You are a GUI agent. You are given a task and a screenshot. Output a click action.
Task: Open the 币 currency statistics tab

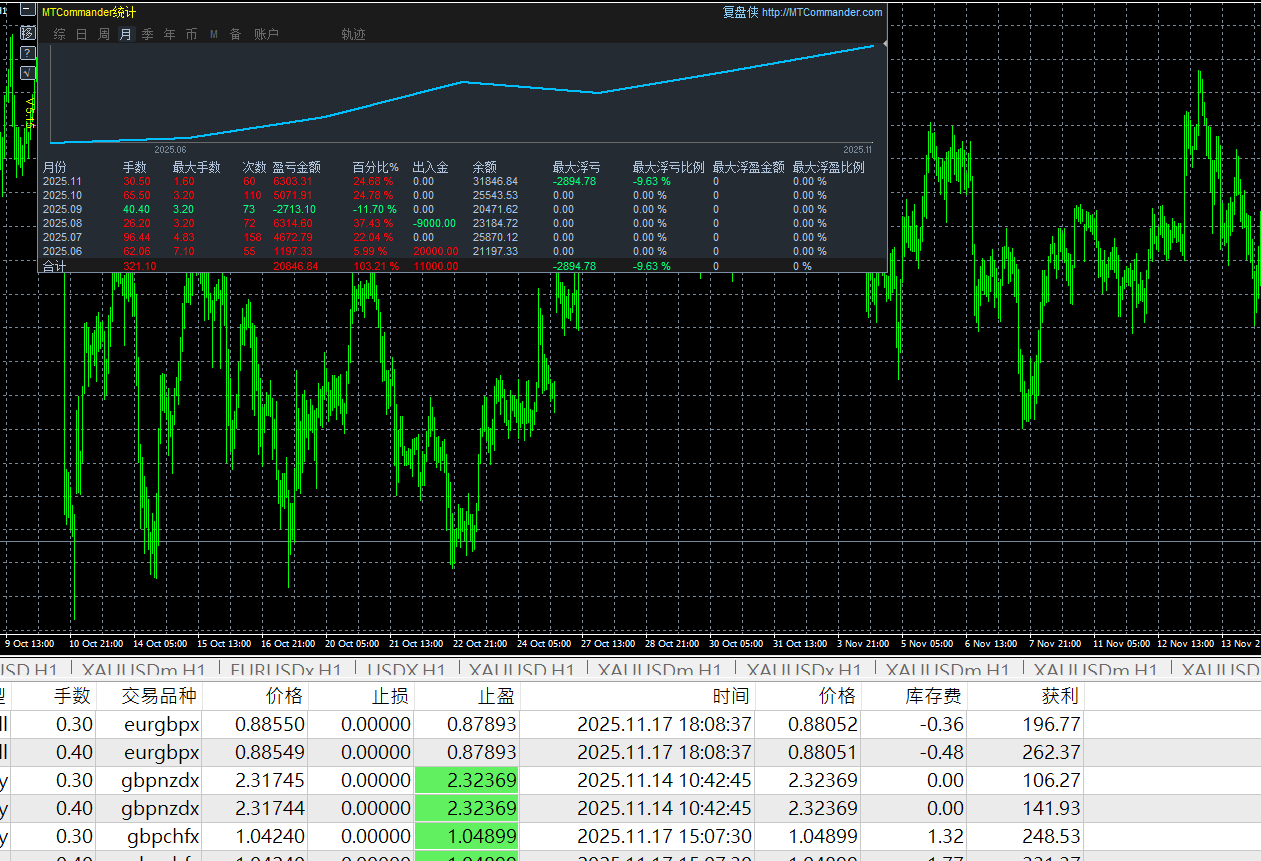coord(191,34)
